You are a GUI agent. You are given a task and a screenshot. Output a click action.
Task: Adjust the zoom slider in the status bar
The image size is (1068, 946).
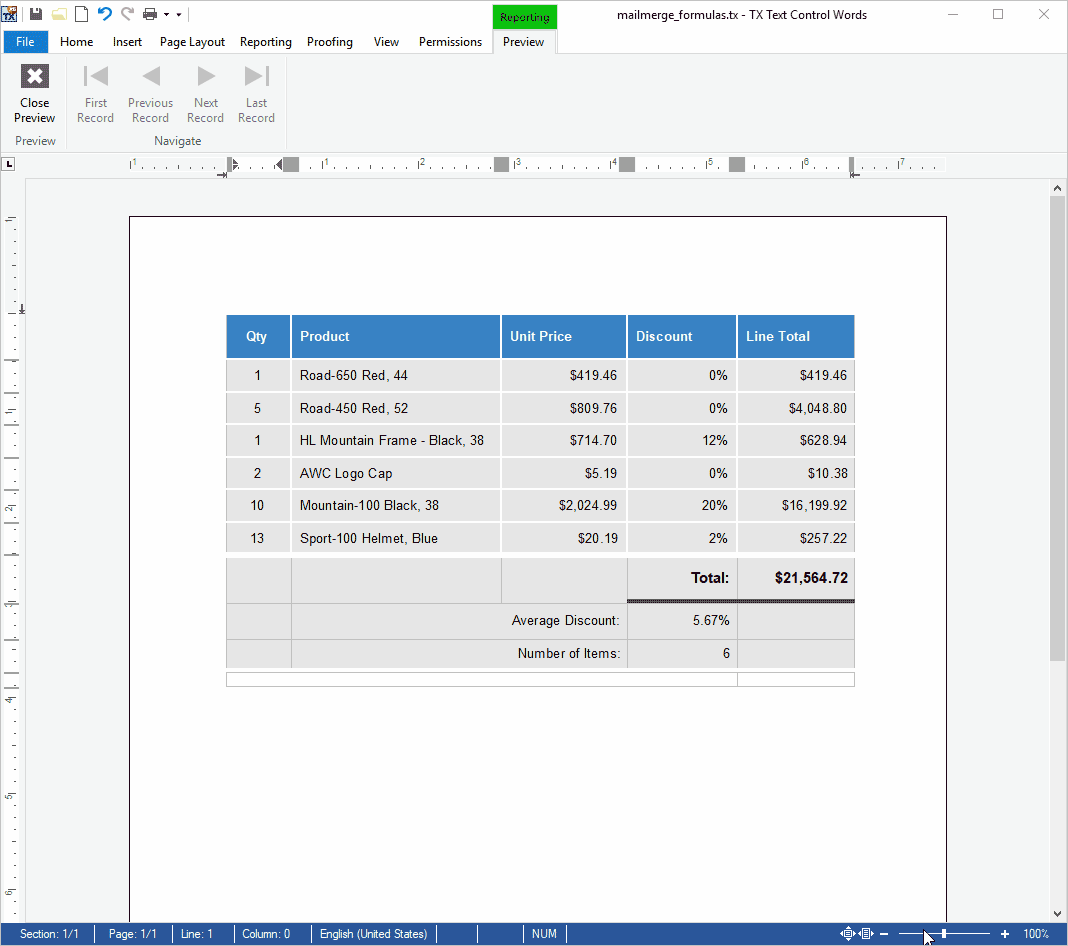tap(944, 933)
